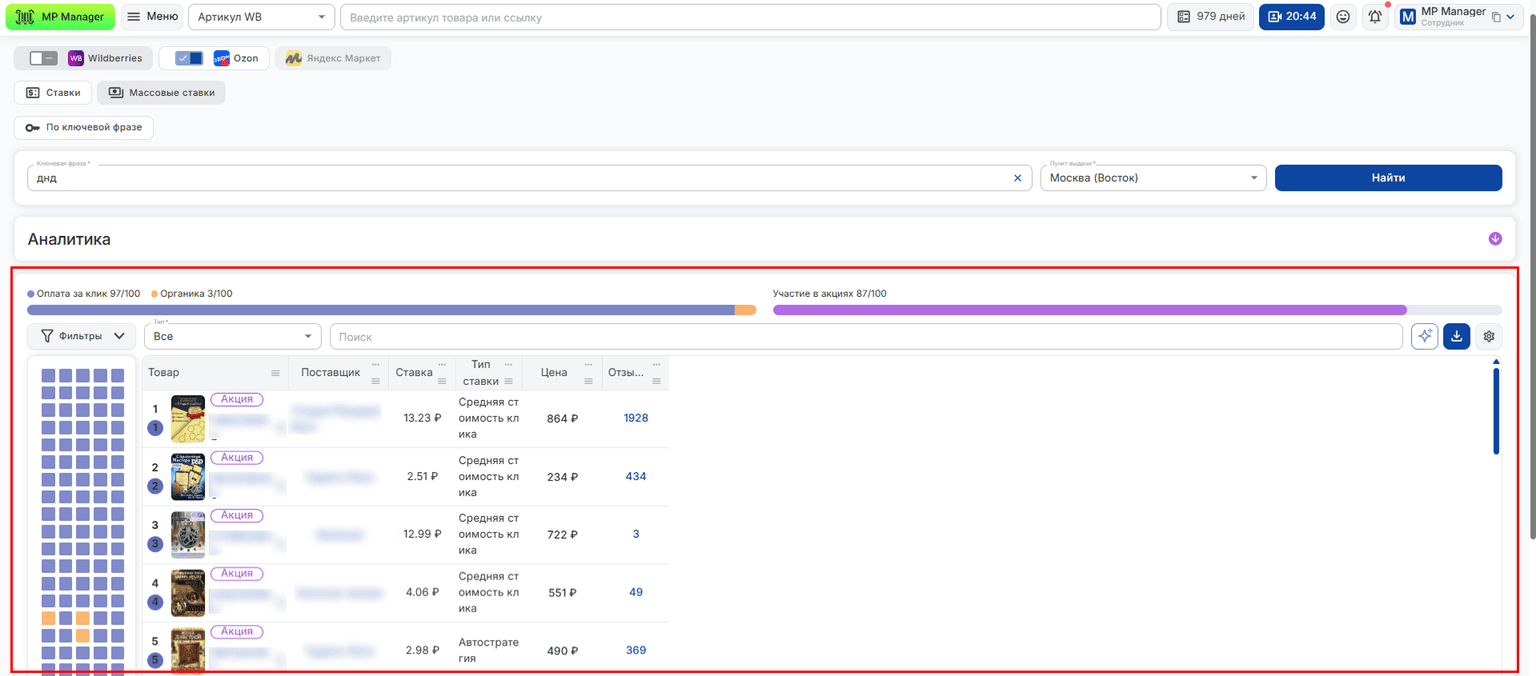Open the 369 reviews link
The height and width of the screenshot is (676, 1536).
pyautogui.click(x=636, y=650)
